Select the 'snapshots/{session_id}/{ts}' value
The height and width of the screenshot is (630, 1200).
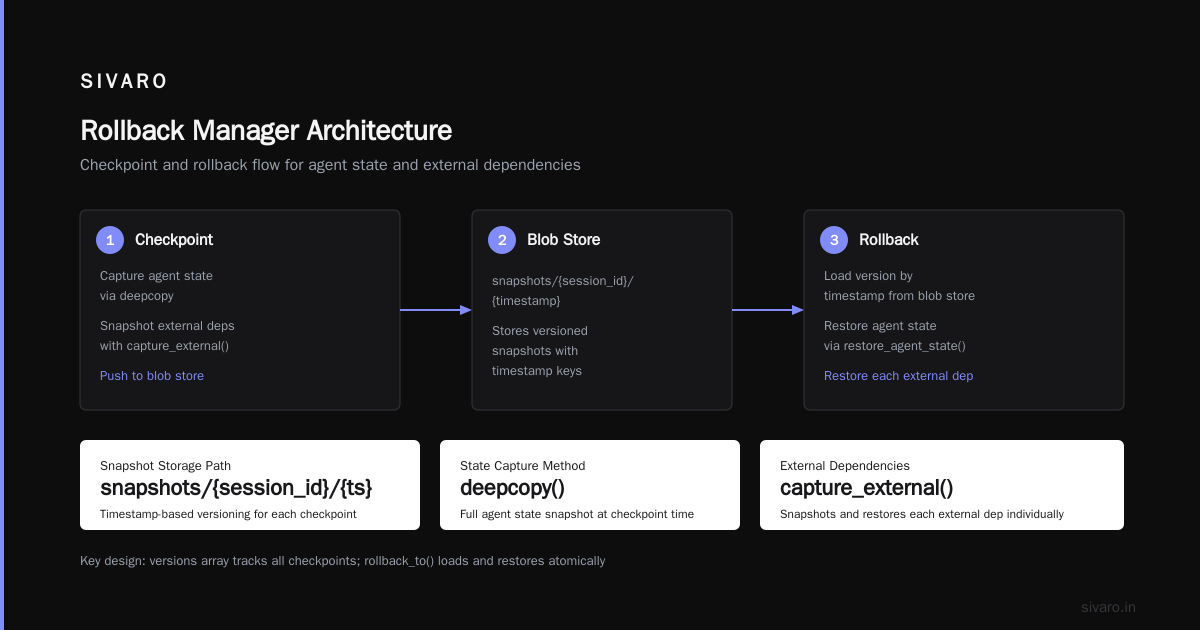coord(236,489)
